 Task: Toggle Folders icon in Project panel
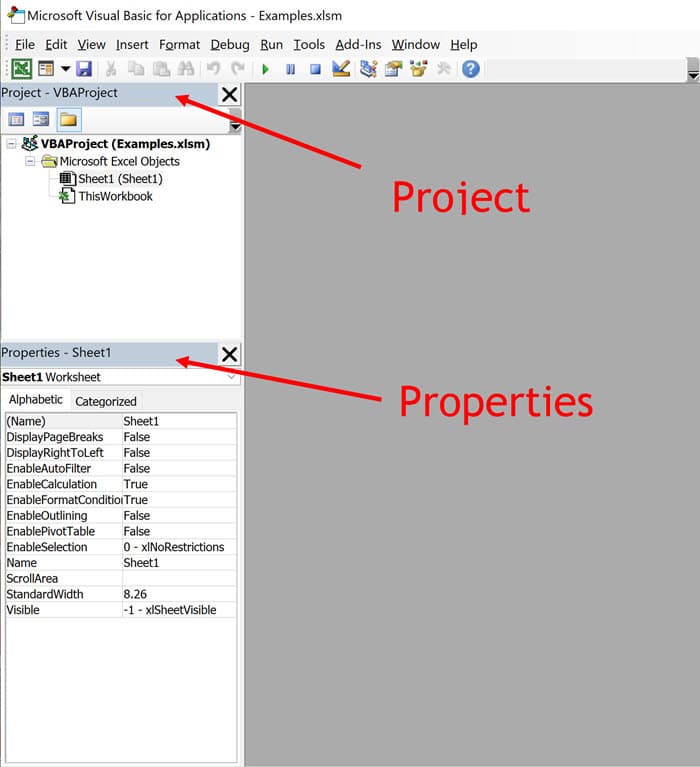point(68,119)
